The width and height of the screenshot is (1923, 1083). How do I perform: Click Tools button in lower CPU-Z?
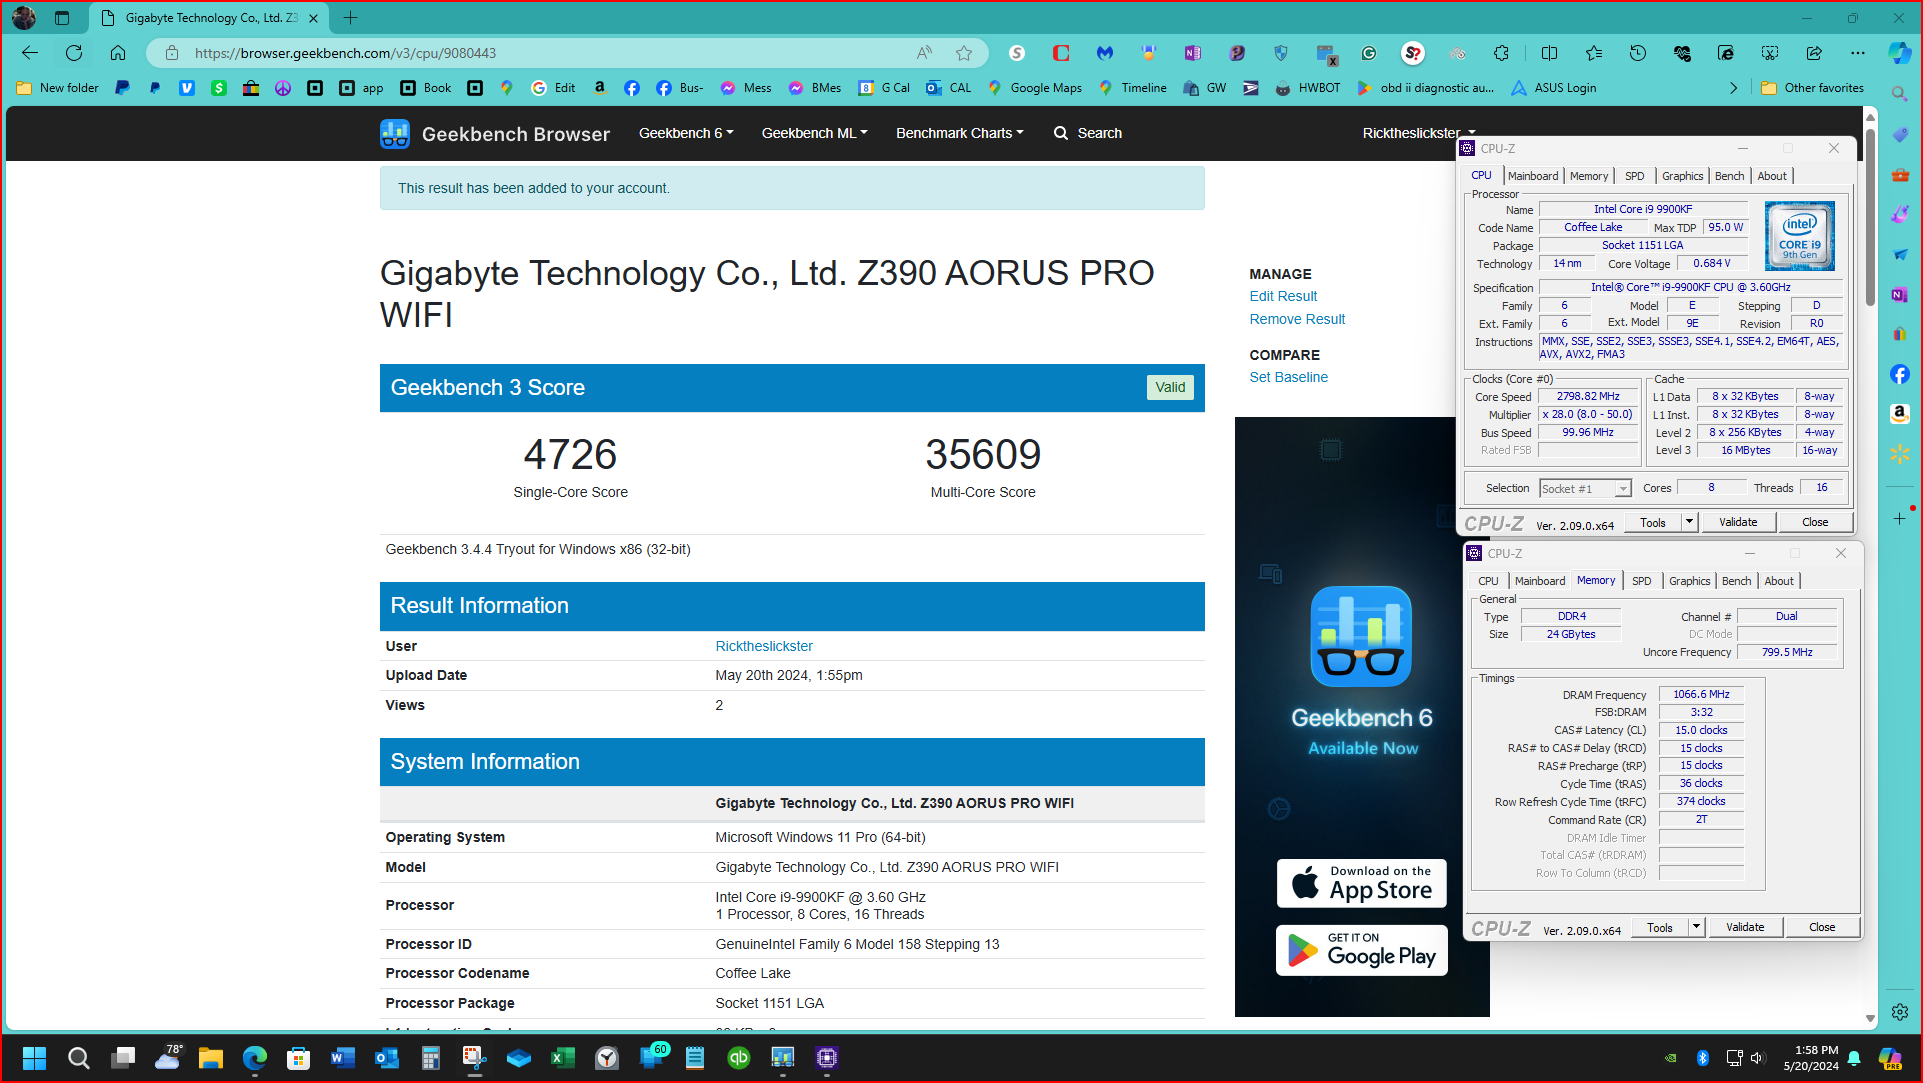tap(1659, 927)
